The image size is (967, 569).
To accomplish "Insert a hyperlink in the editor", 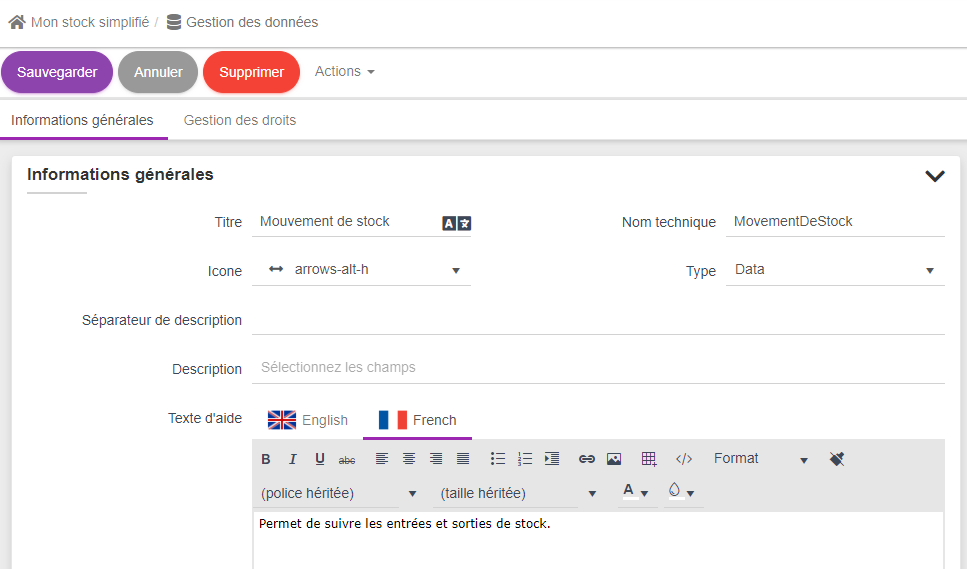I will coord(587,459).
